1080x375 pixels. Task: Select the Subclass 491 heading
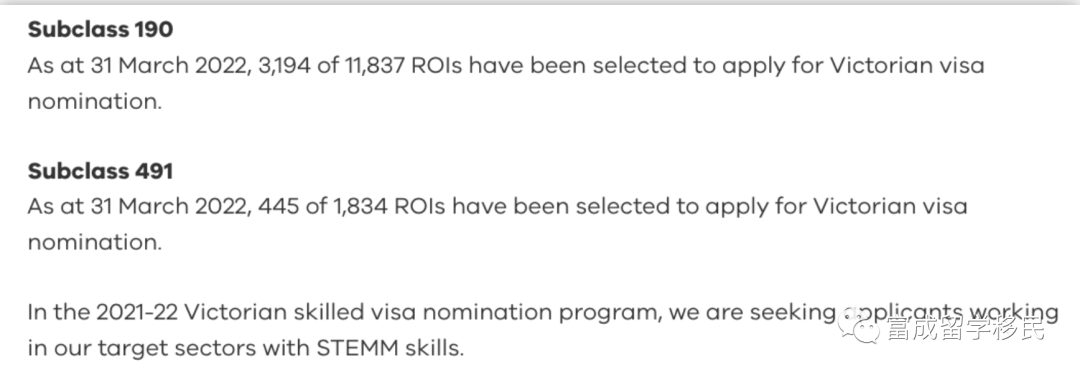100,171
